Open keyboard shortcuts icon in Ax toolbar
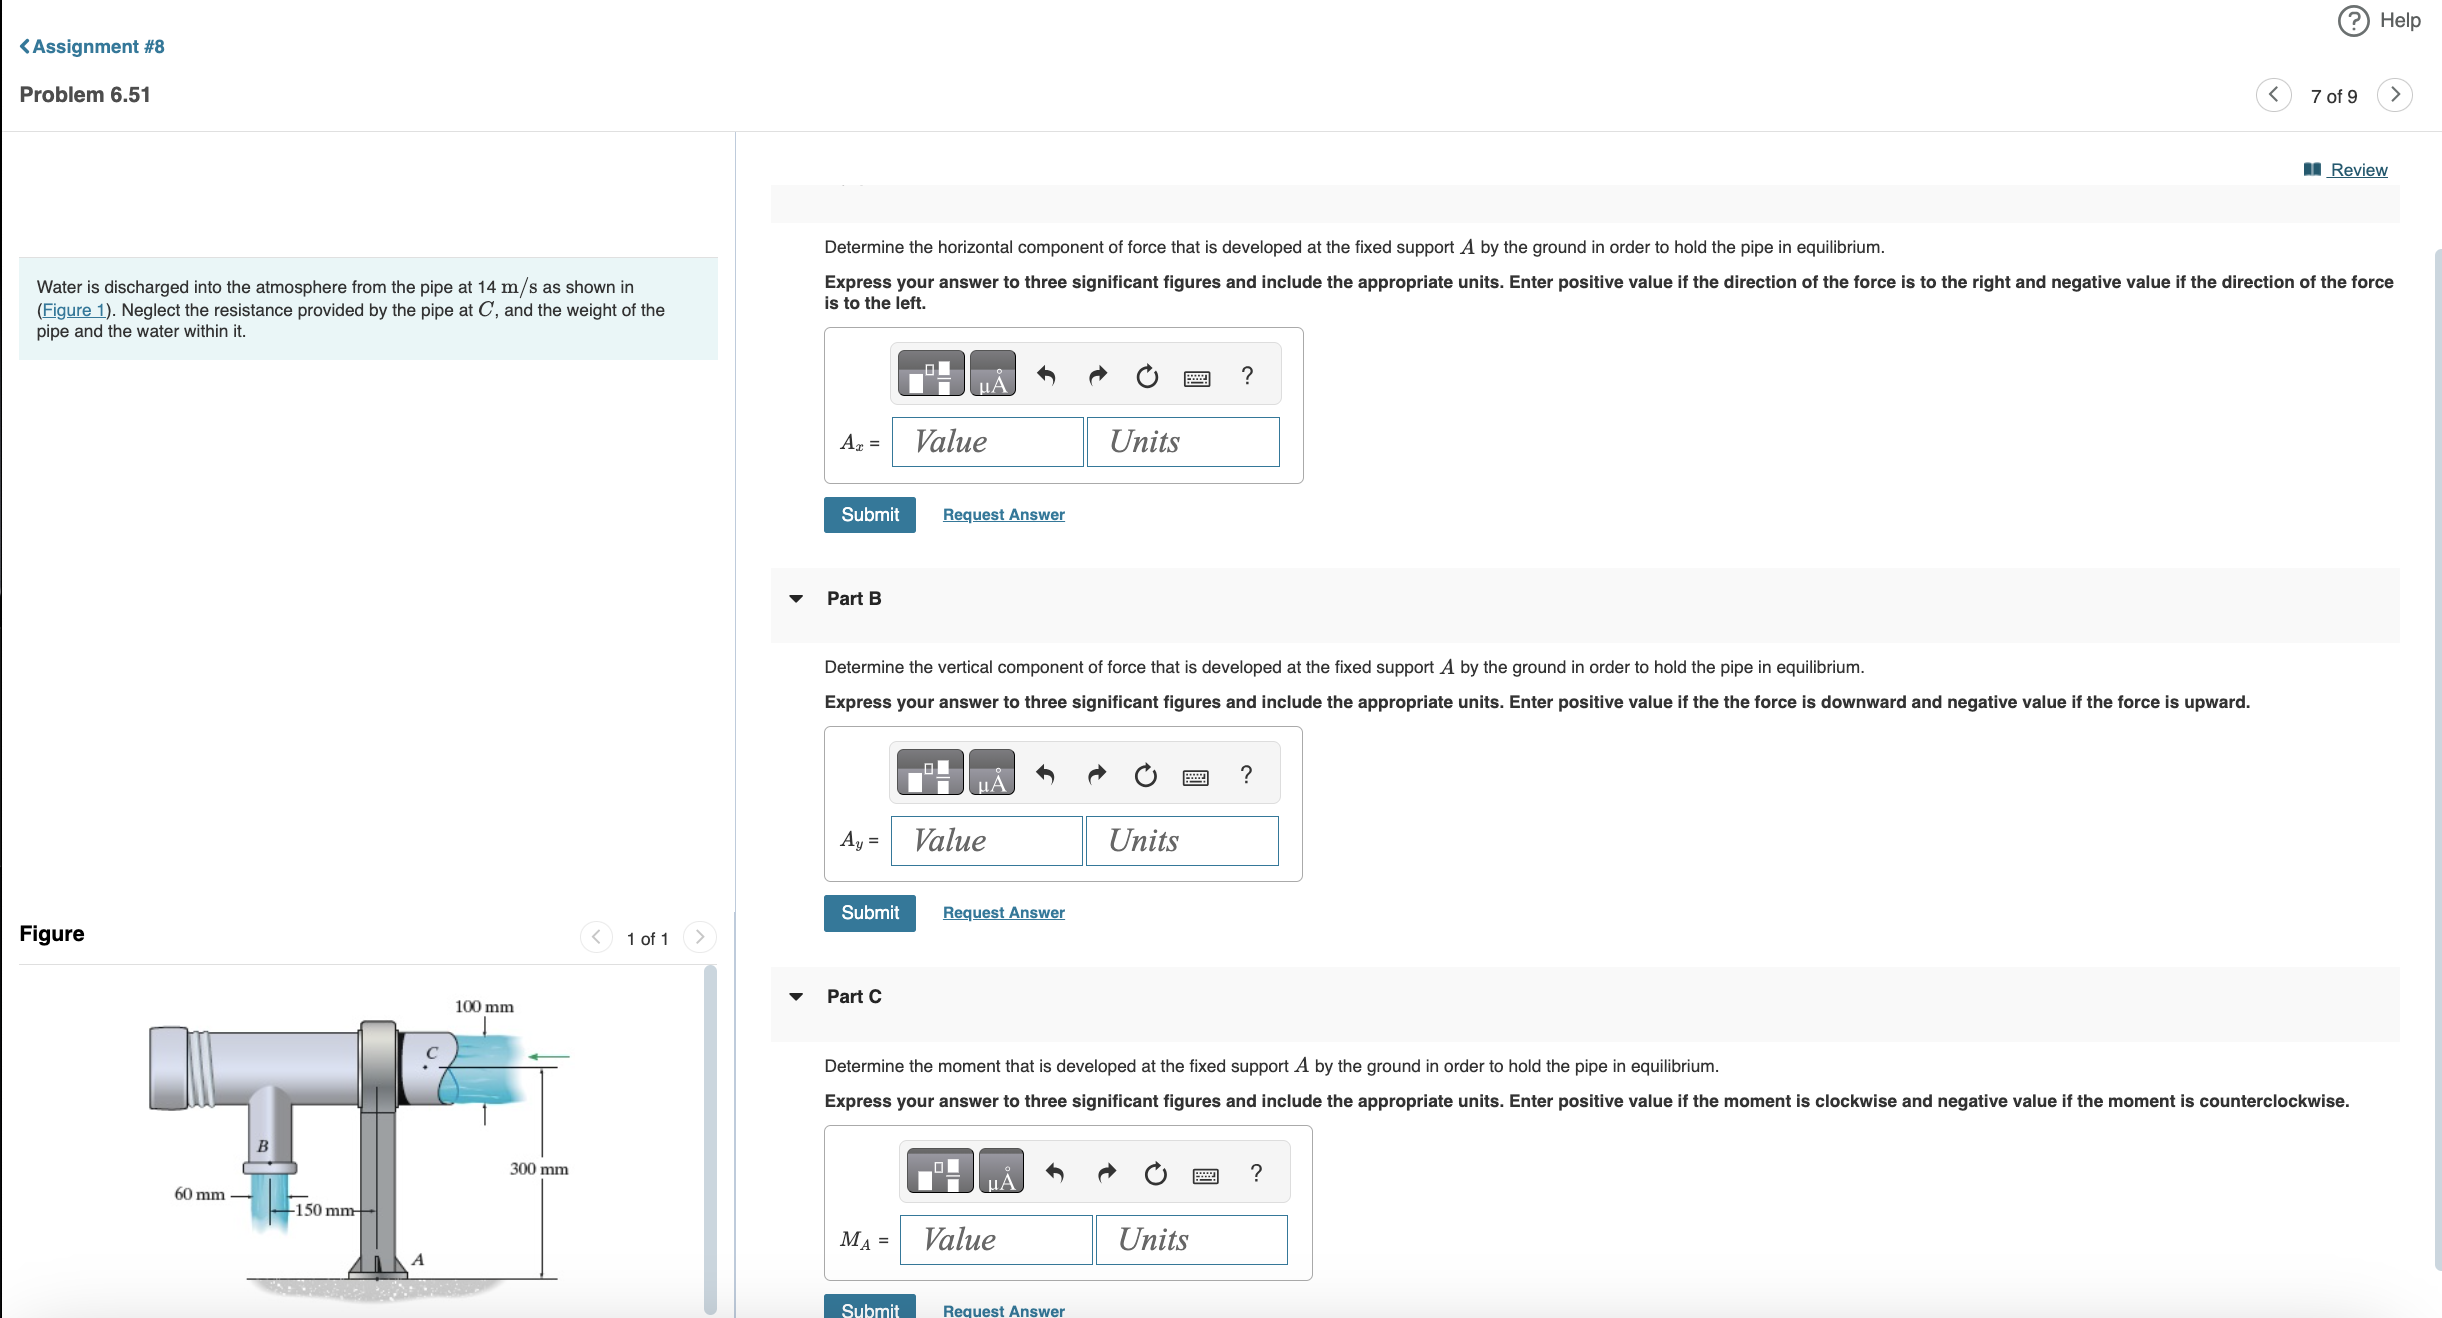 (x=1196, y=378)
